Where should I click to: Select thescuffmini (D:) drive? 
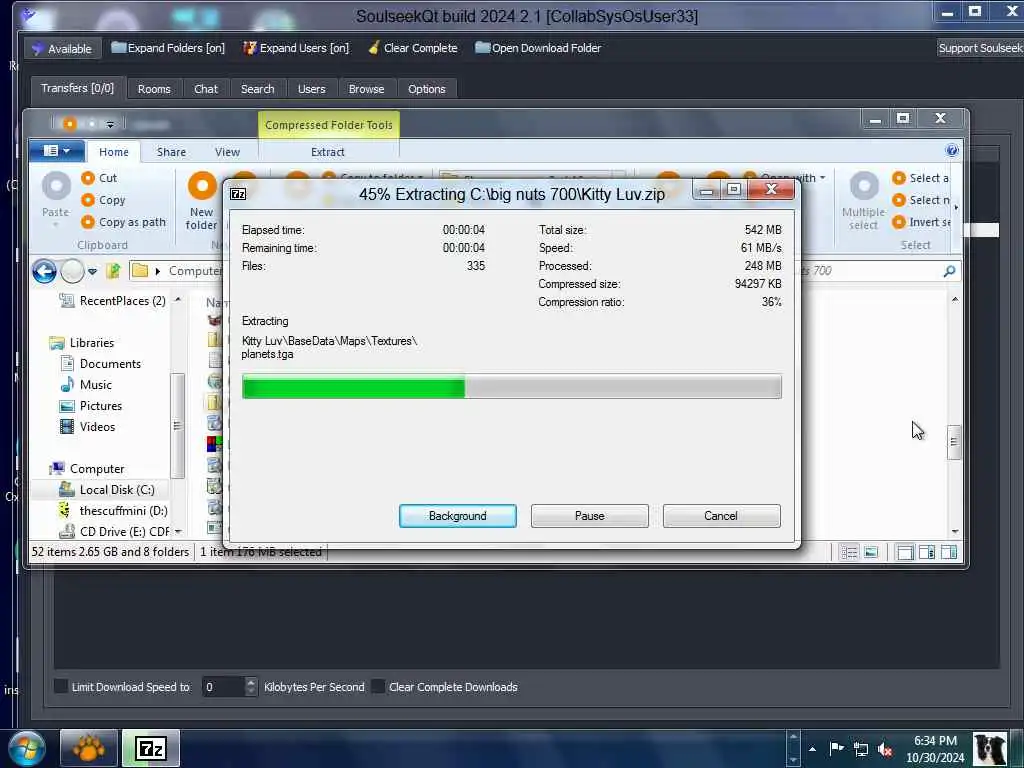(x=113, y=511)
